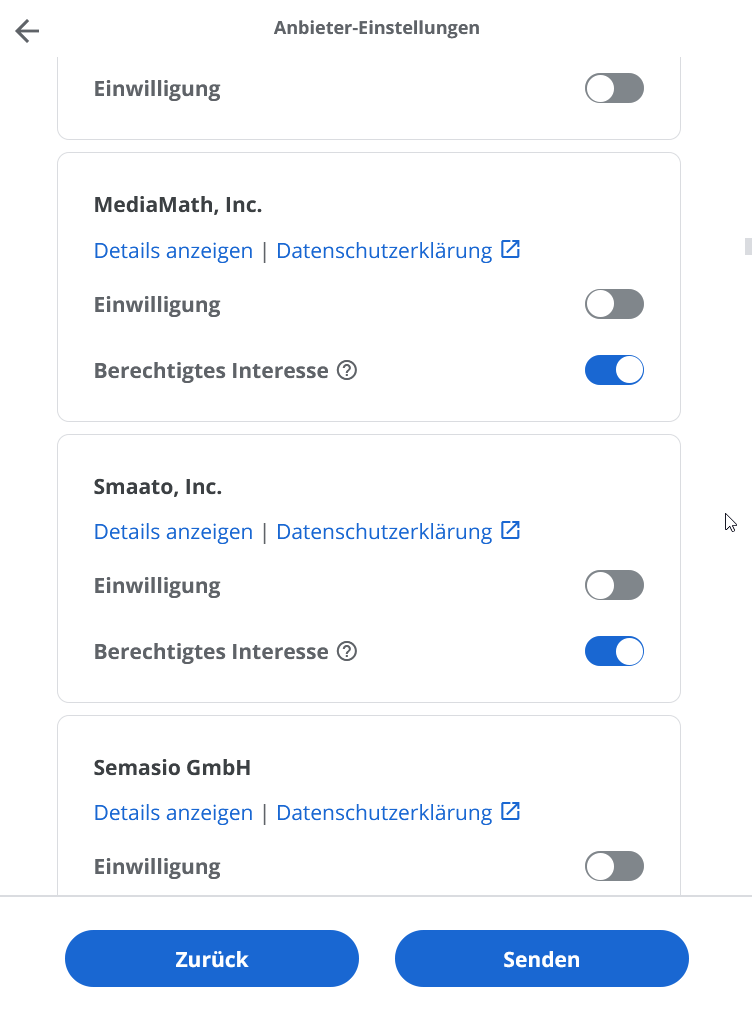752x1015 pixels.
Task: Click the scrollbar thumb on the right edge
Action: tap(748, 245)
